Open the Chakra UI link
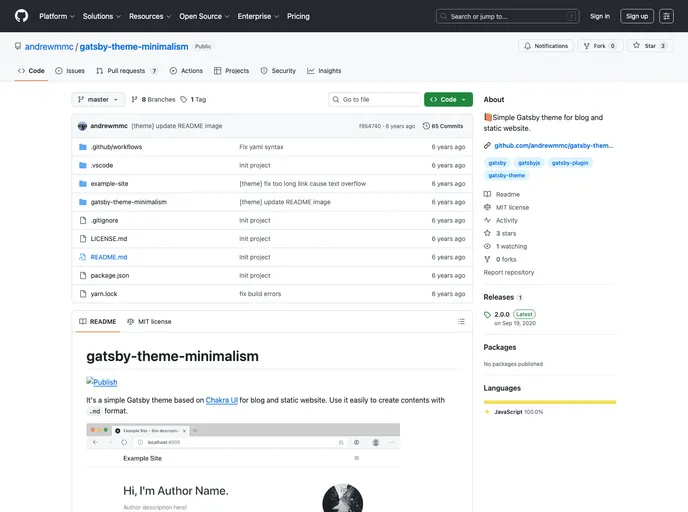The image size is (688, 512). (221, 400)
